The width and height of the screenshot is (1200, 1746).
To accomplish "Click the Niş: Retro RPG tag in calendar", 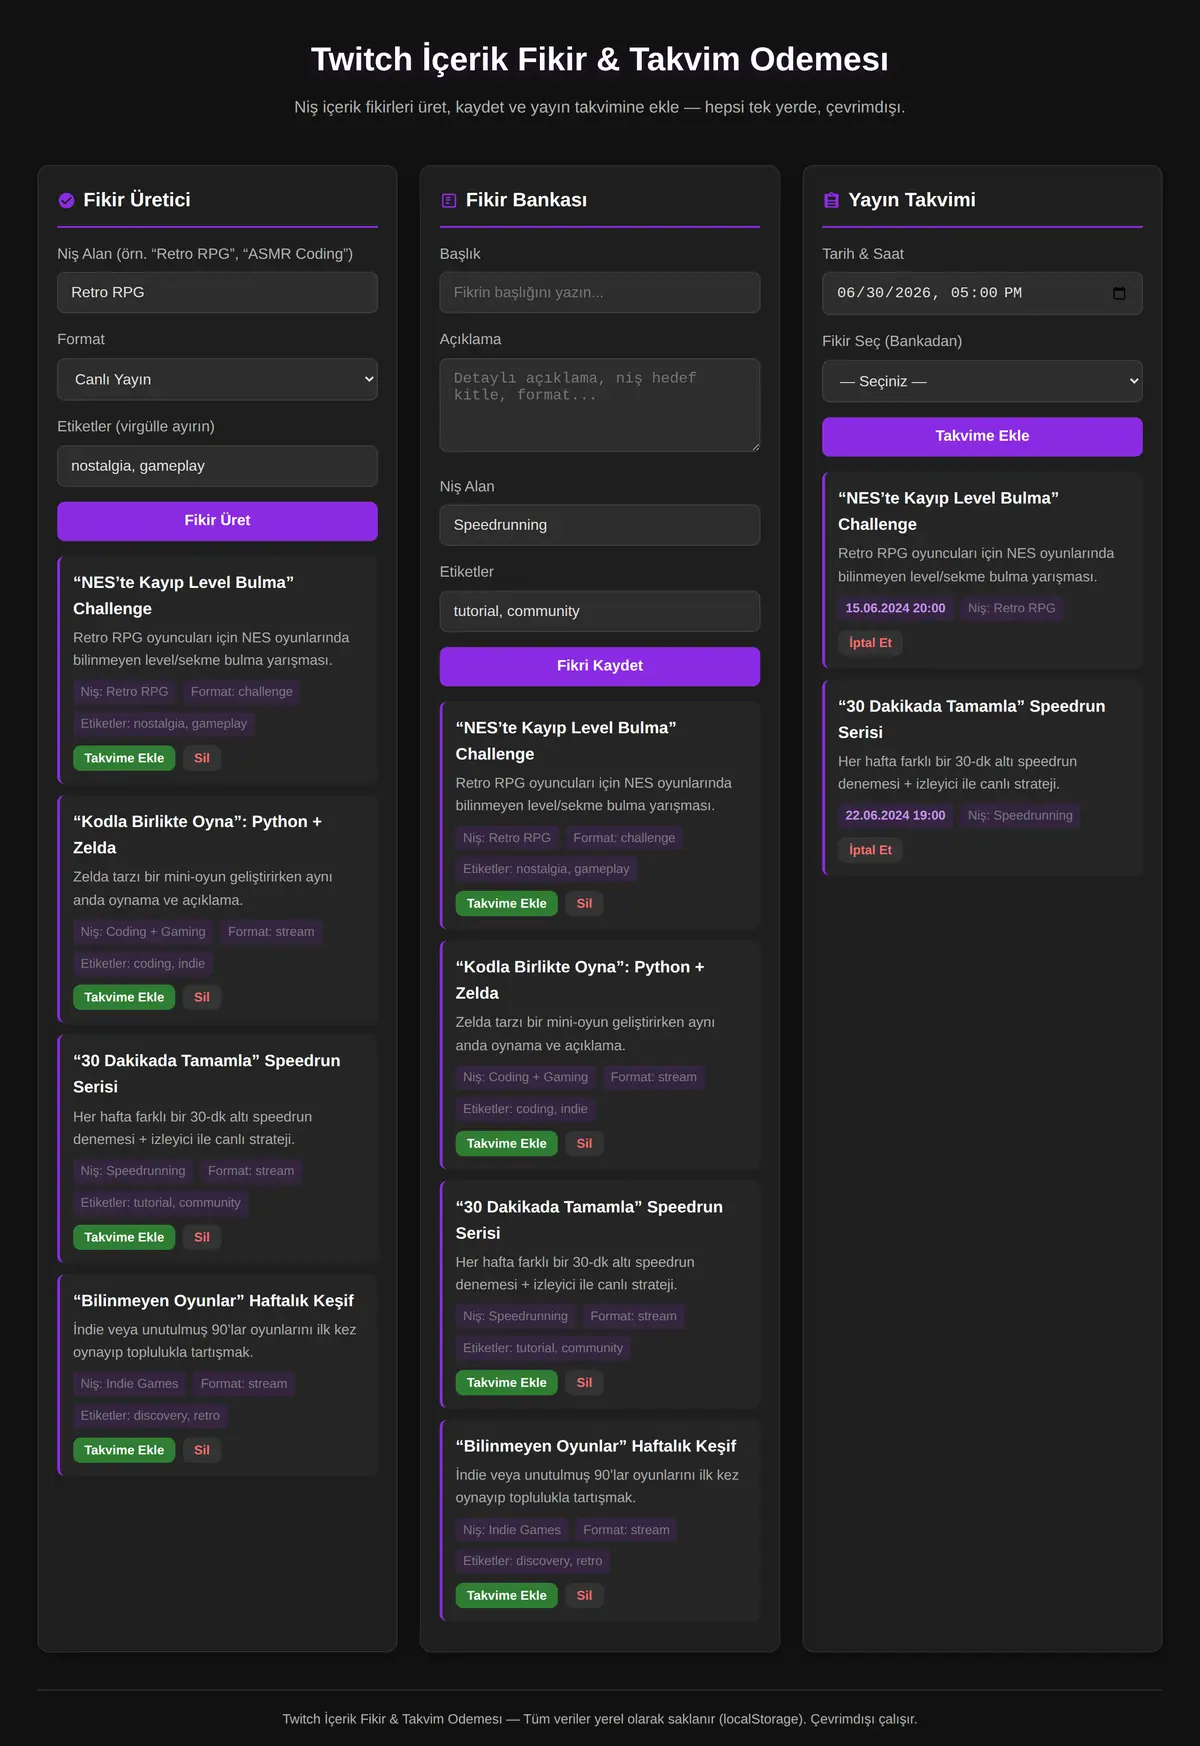I will pos(1012,608).
